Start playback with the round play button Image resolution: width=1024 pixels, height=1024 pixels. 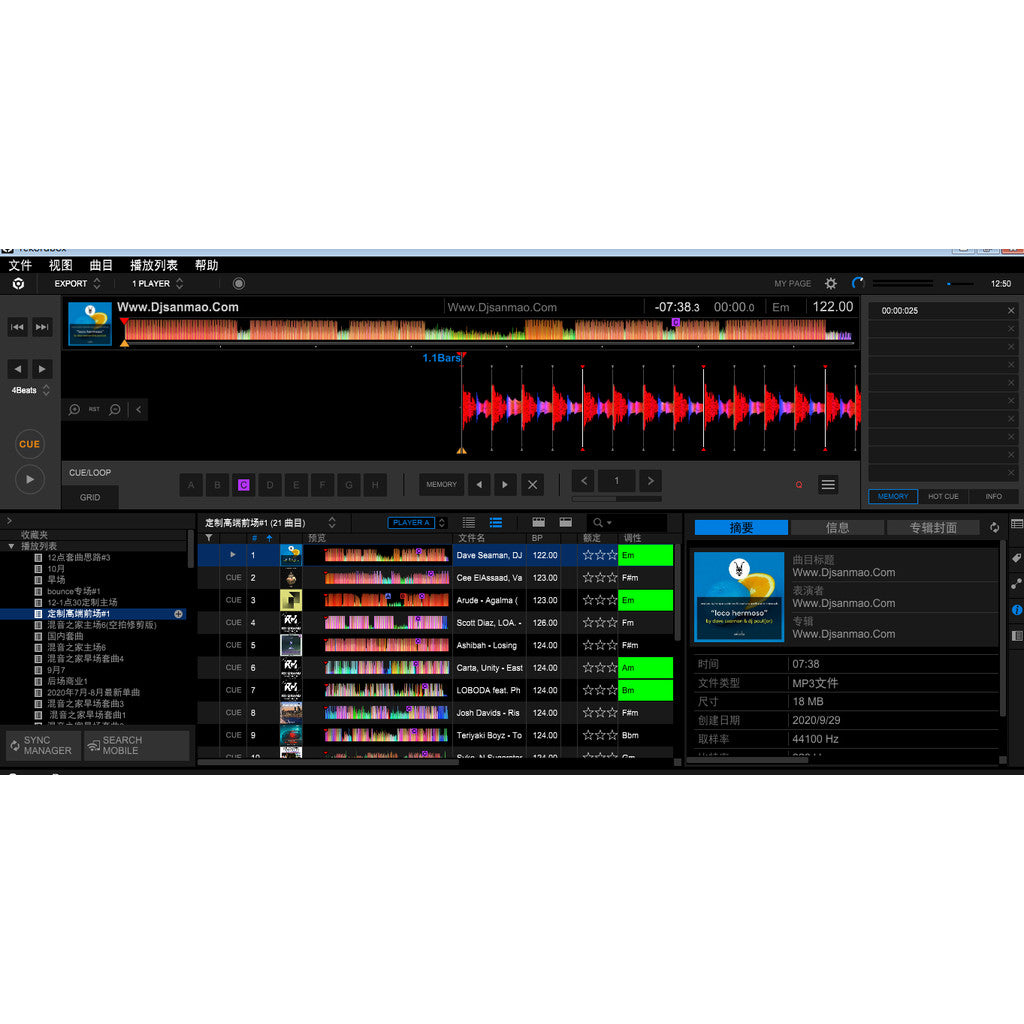[29, 479]
